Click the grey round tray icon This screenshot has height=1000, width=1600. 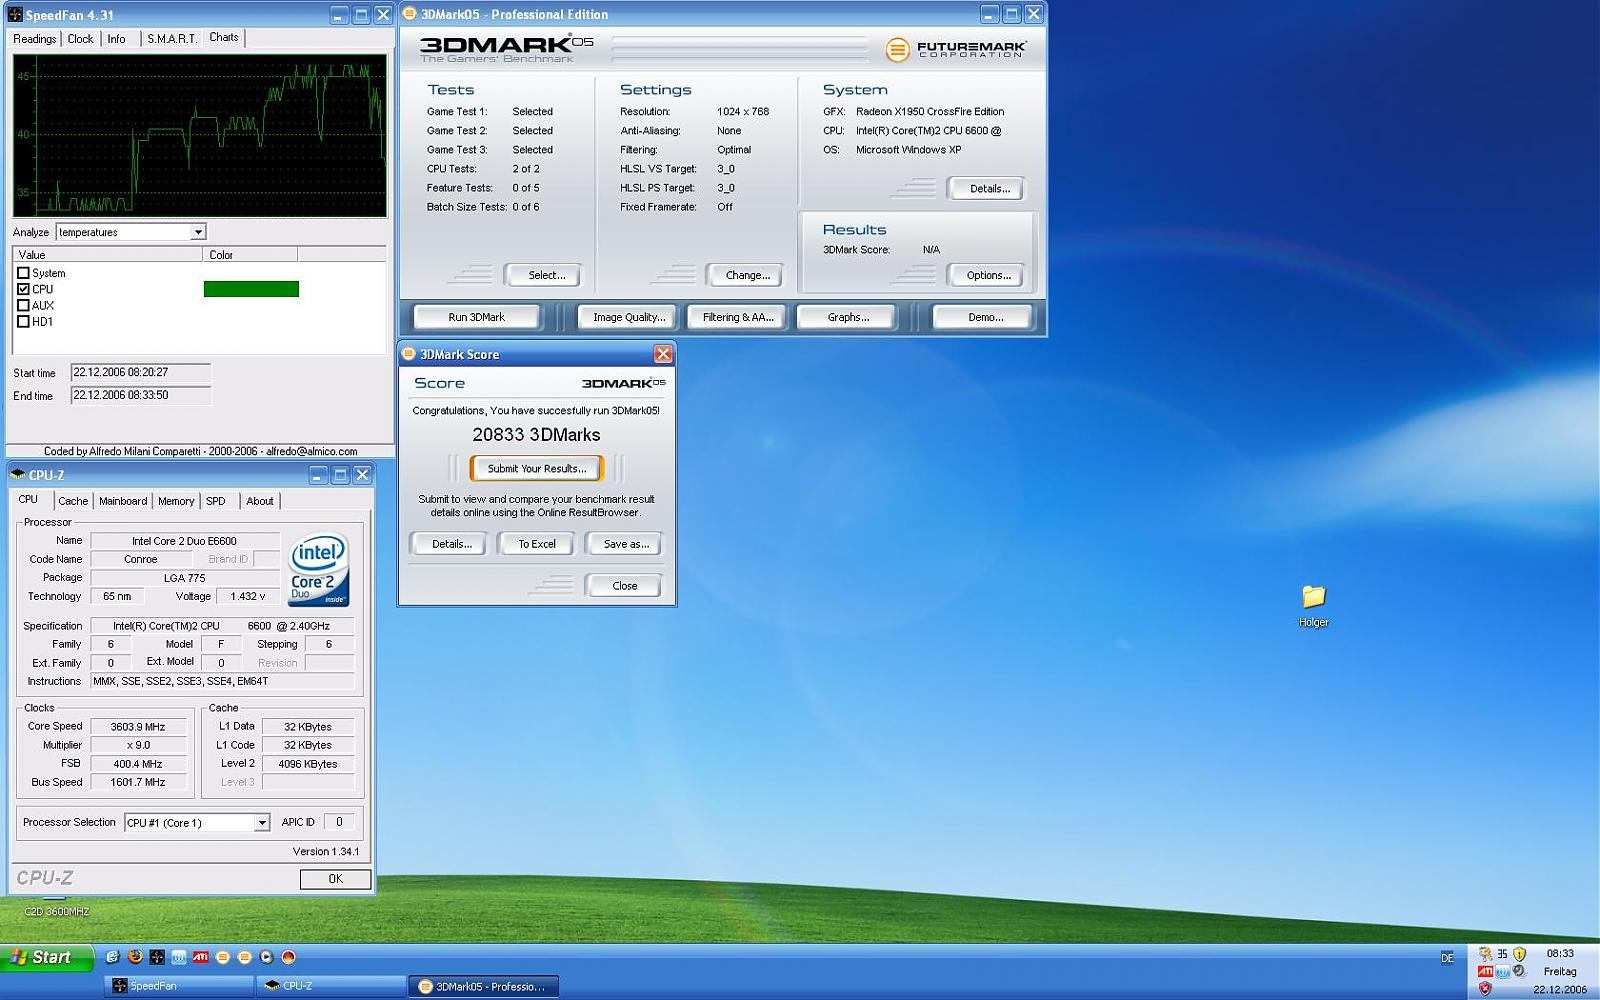(x=1518, y=970)
